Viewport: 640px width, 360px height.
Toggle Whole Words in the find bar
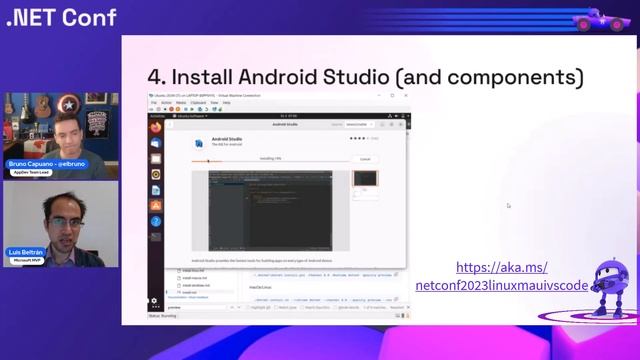pyautogui.click(x=346, y=307)
